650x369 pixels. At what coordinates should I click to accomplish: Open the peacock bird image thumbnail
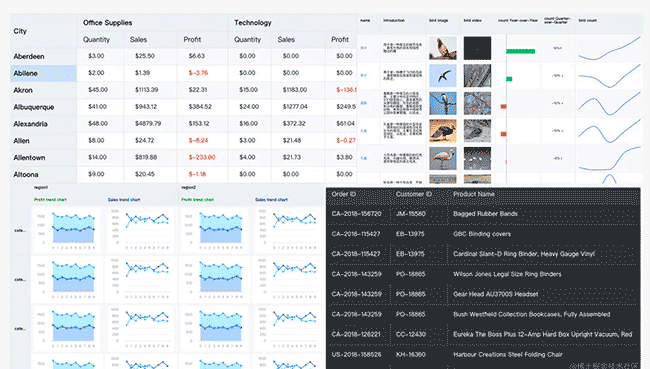click(443, 131)
